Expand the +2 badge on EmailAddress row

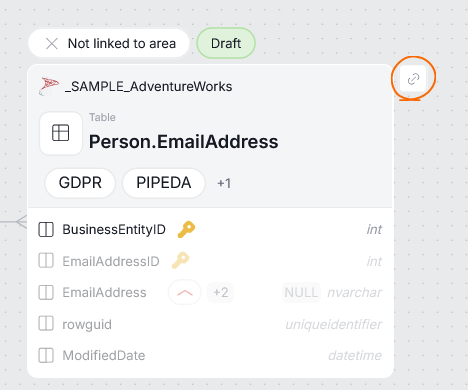pos(220,292)
